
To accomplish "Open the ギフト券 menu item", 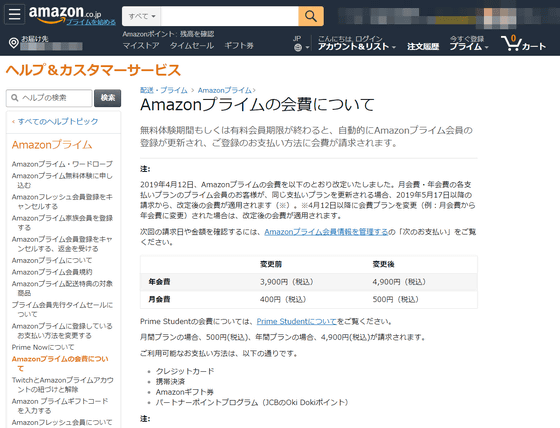I will pyautogui.click(x=239, y=46).
